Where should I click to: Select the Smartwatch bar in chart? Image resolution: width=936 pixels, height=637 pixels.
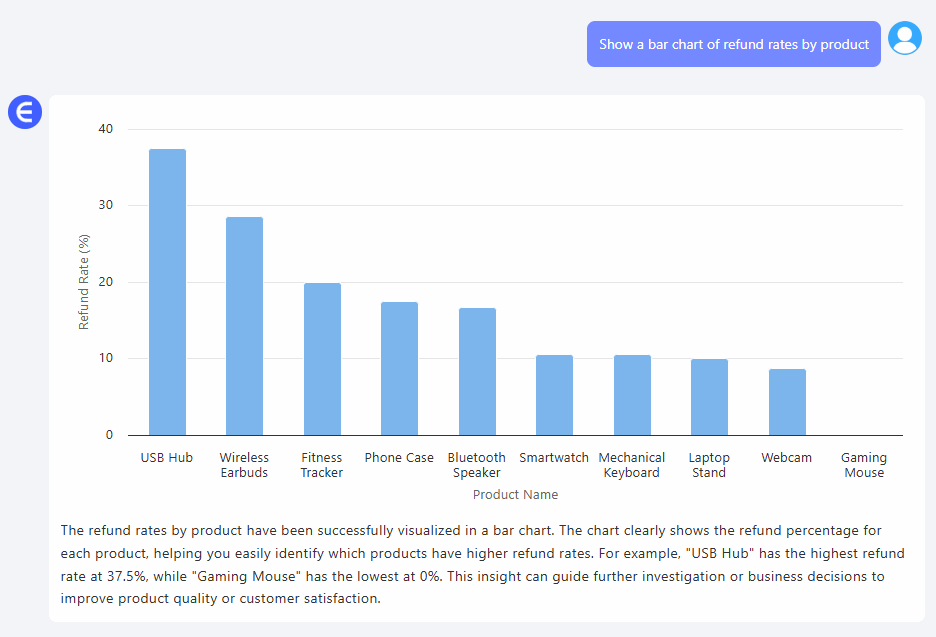pyautogui.click(x=554, y=395)
